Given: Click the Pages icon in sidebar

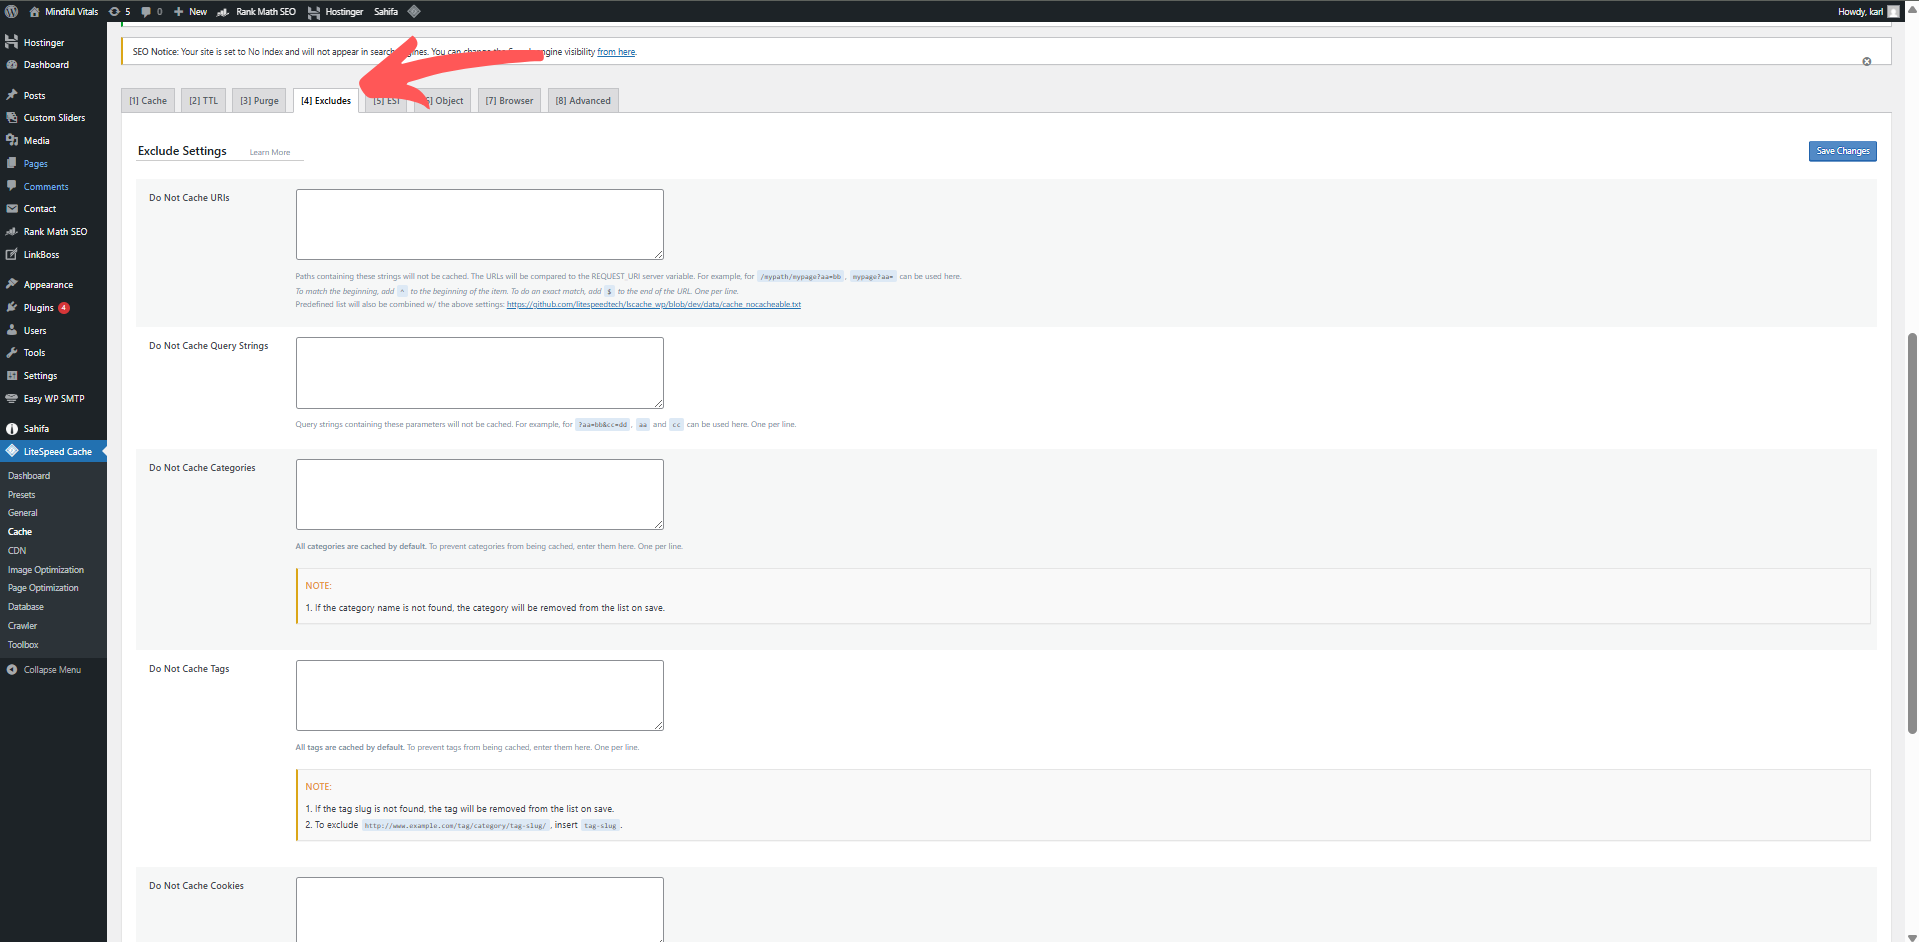Looking at the screenshot, I should pos(12,163).
